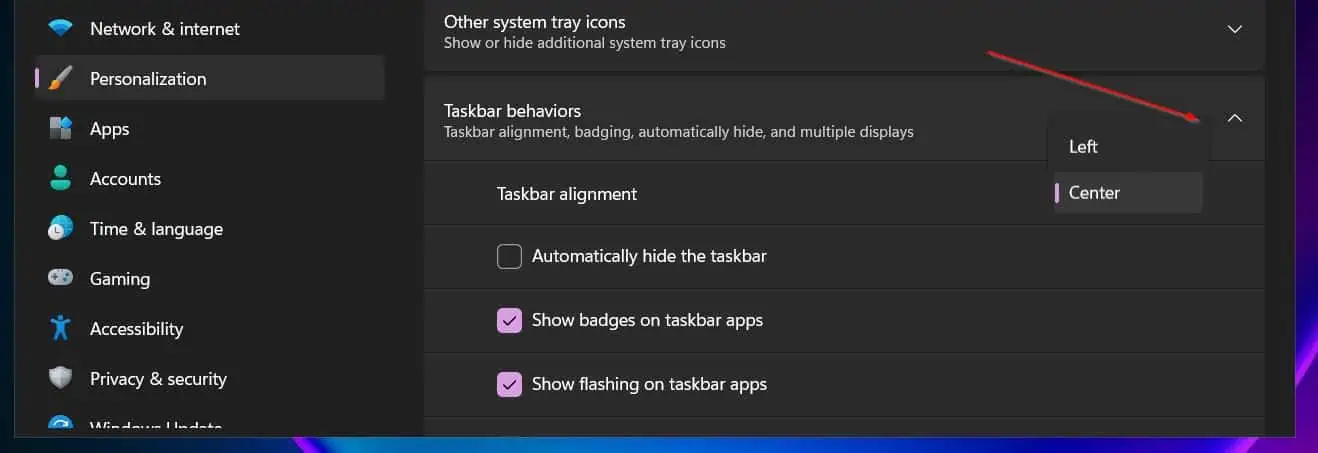Click the Gaming controller icon
This screenshot has width=1318, height=453.
[x=61, y=279]
